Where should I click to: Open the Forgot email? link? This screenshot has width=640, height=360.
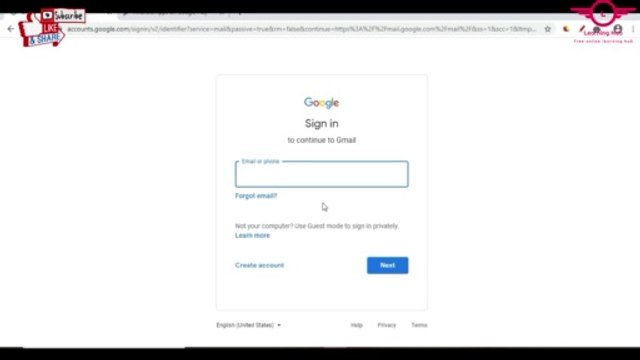[x=256, y=196]
